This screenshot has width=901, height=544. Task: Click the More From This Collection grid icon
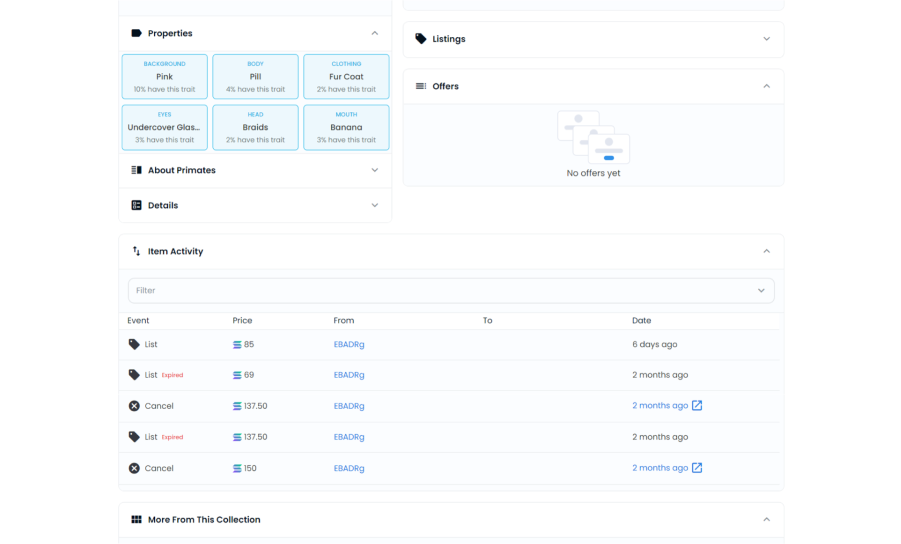[x=136, y=519]
